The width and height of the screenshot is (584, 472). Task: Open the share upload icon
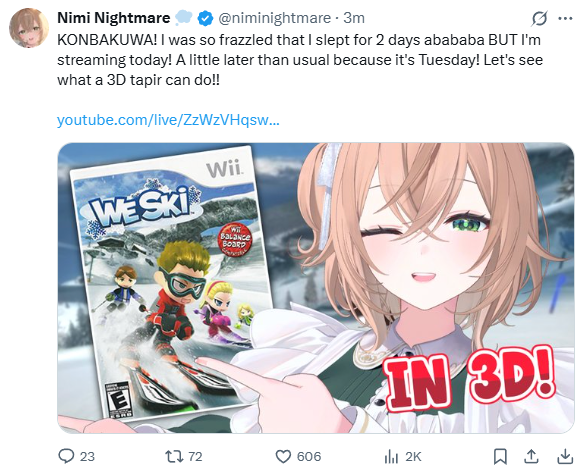point(532,456)
